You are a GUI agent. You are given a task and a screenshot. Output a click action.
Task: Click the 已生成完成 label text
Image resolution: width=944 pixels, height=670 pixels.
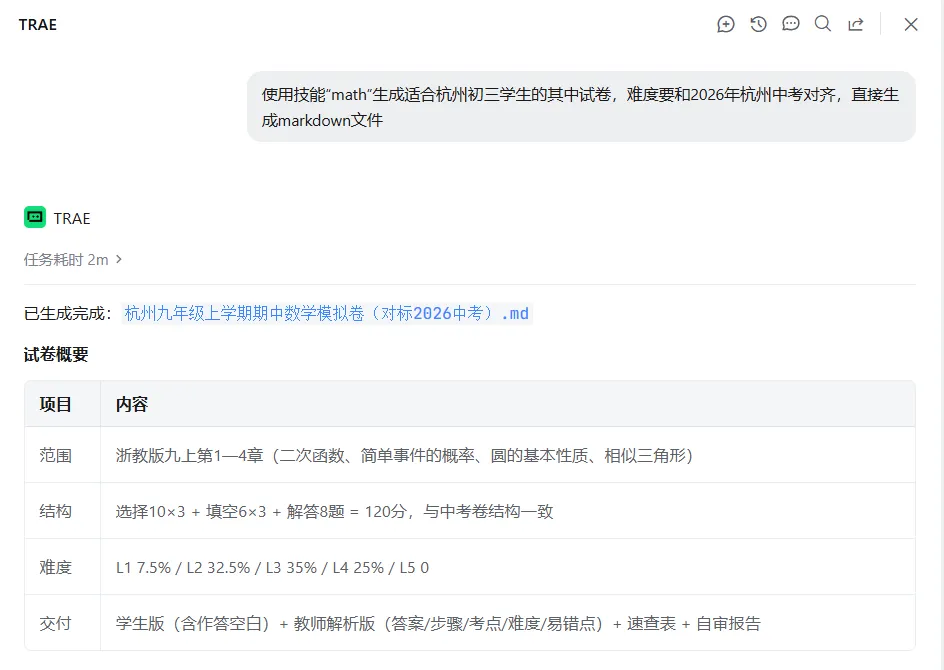point(67,314)
